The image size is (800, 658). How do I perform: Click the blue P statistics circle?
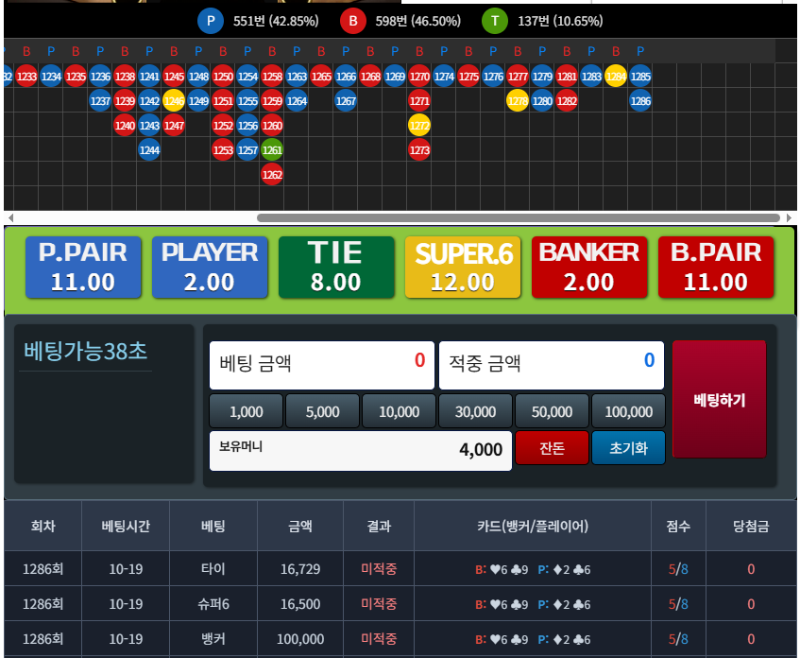(210, 21)
